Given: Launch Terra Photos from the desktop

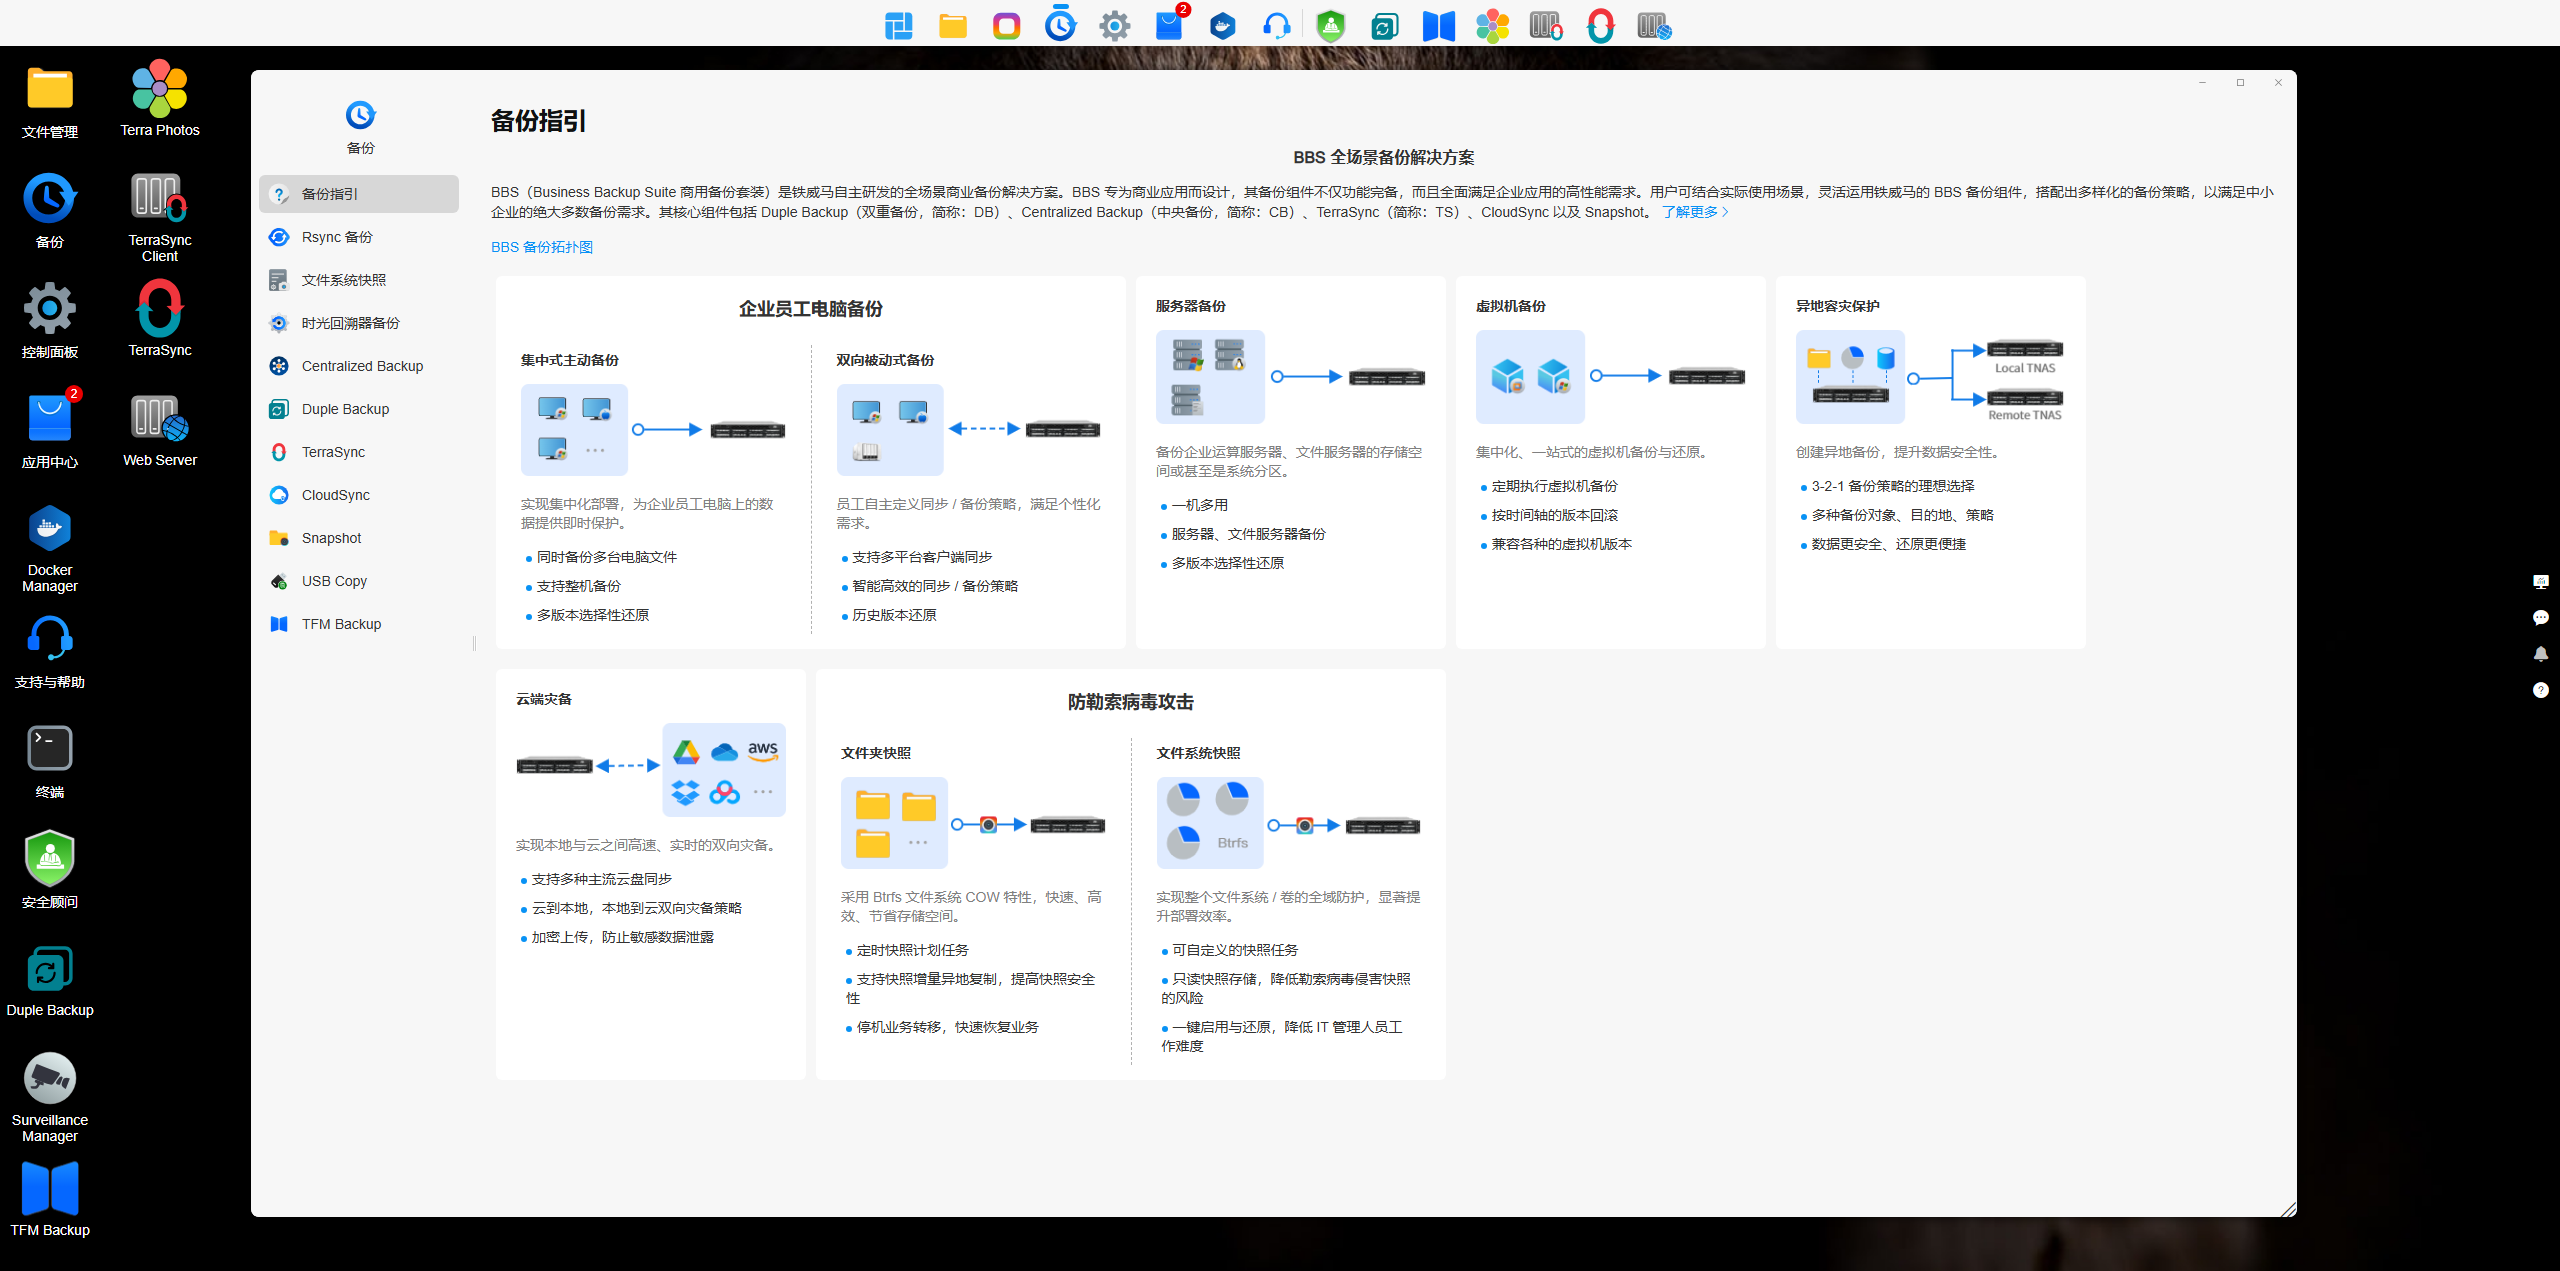Looking at the screenshot, I should point(160,99).
